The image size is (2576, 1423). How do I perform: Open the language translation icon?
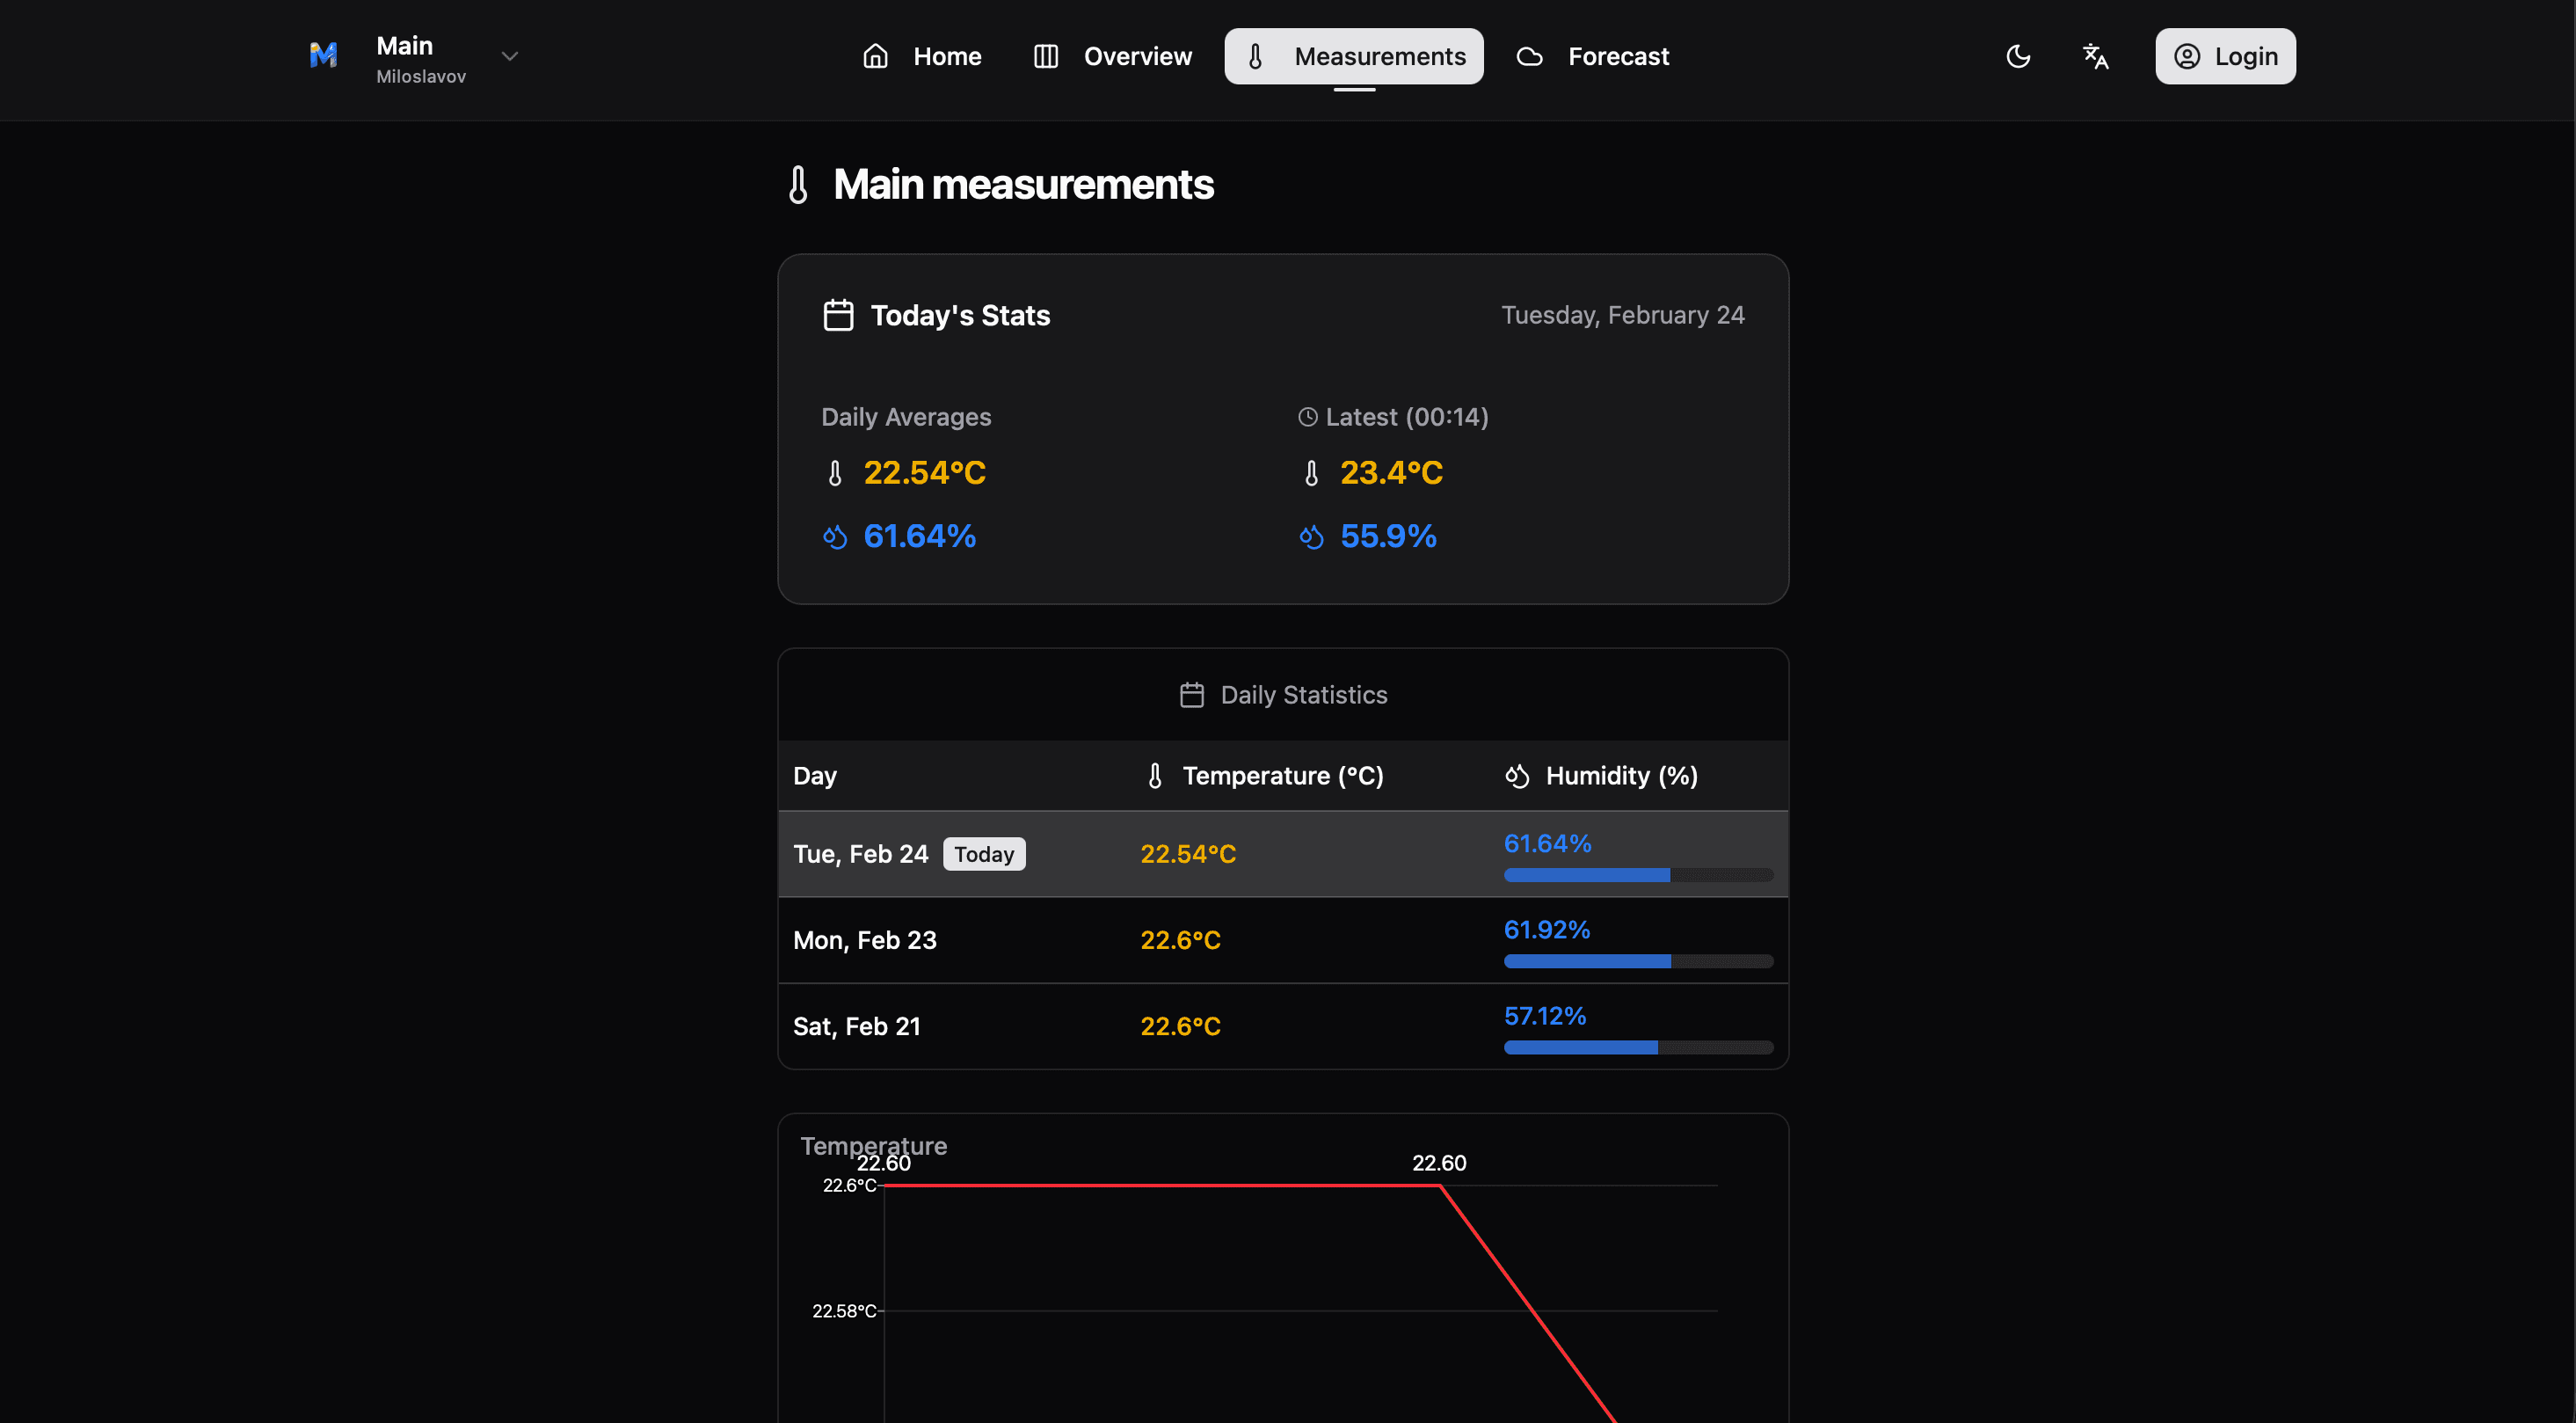coord(2095,56)
